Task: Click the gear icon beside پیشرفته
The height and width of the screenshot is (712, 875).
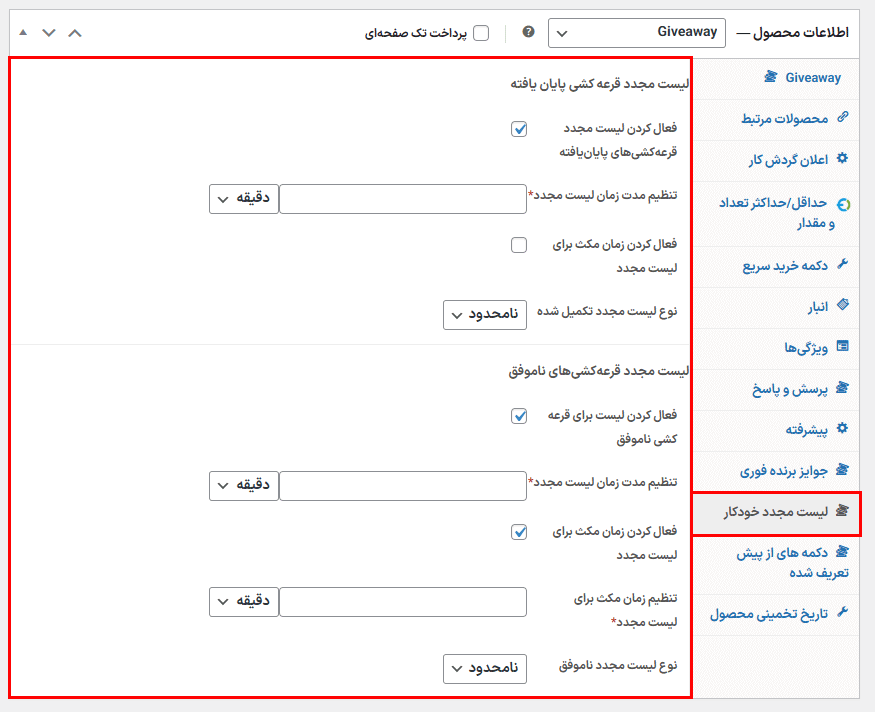Action: [x=842, y=429]
